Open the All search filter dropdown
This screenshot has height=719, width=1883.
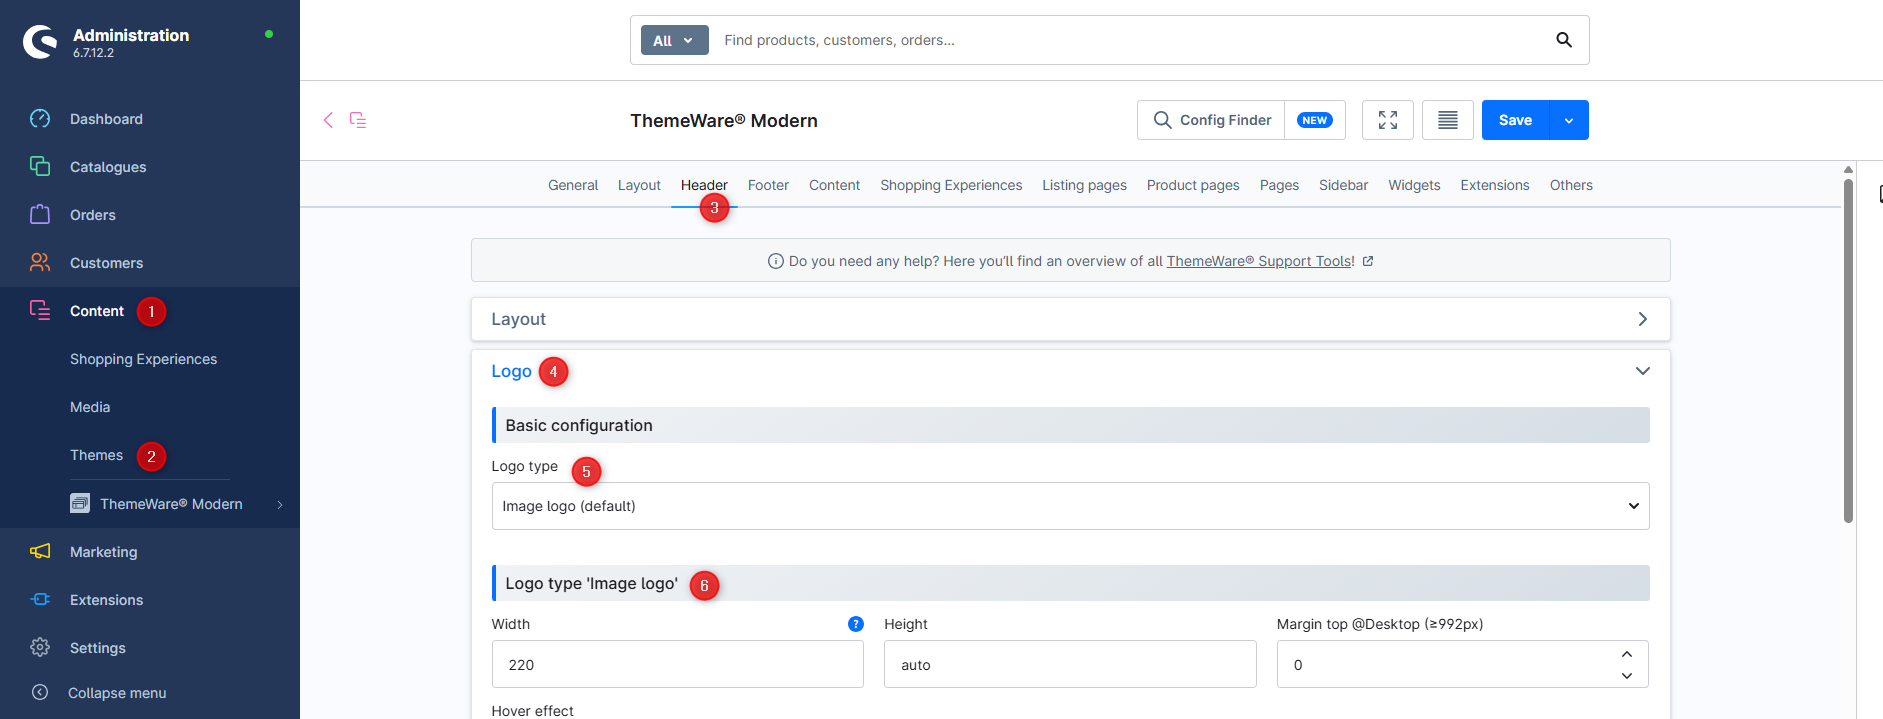click(x=675, y=40)
